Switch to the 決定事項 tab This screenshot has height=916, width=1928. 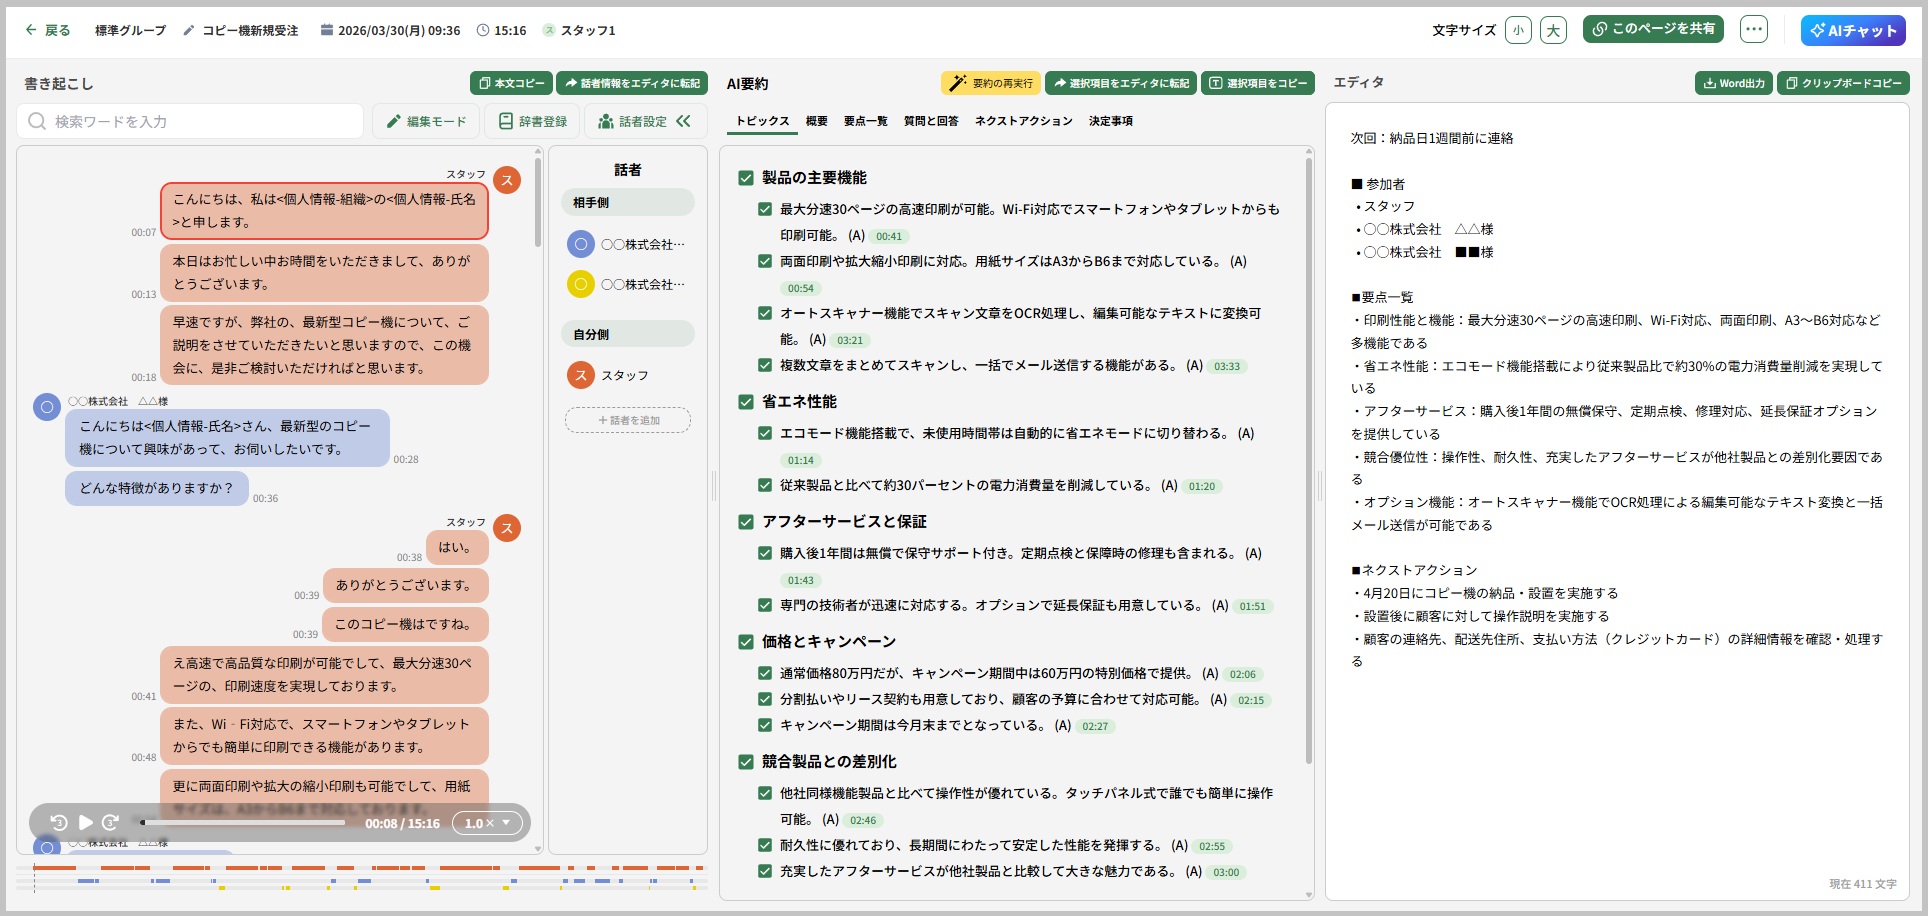tap(1111, 121)
